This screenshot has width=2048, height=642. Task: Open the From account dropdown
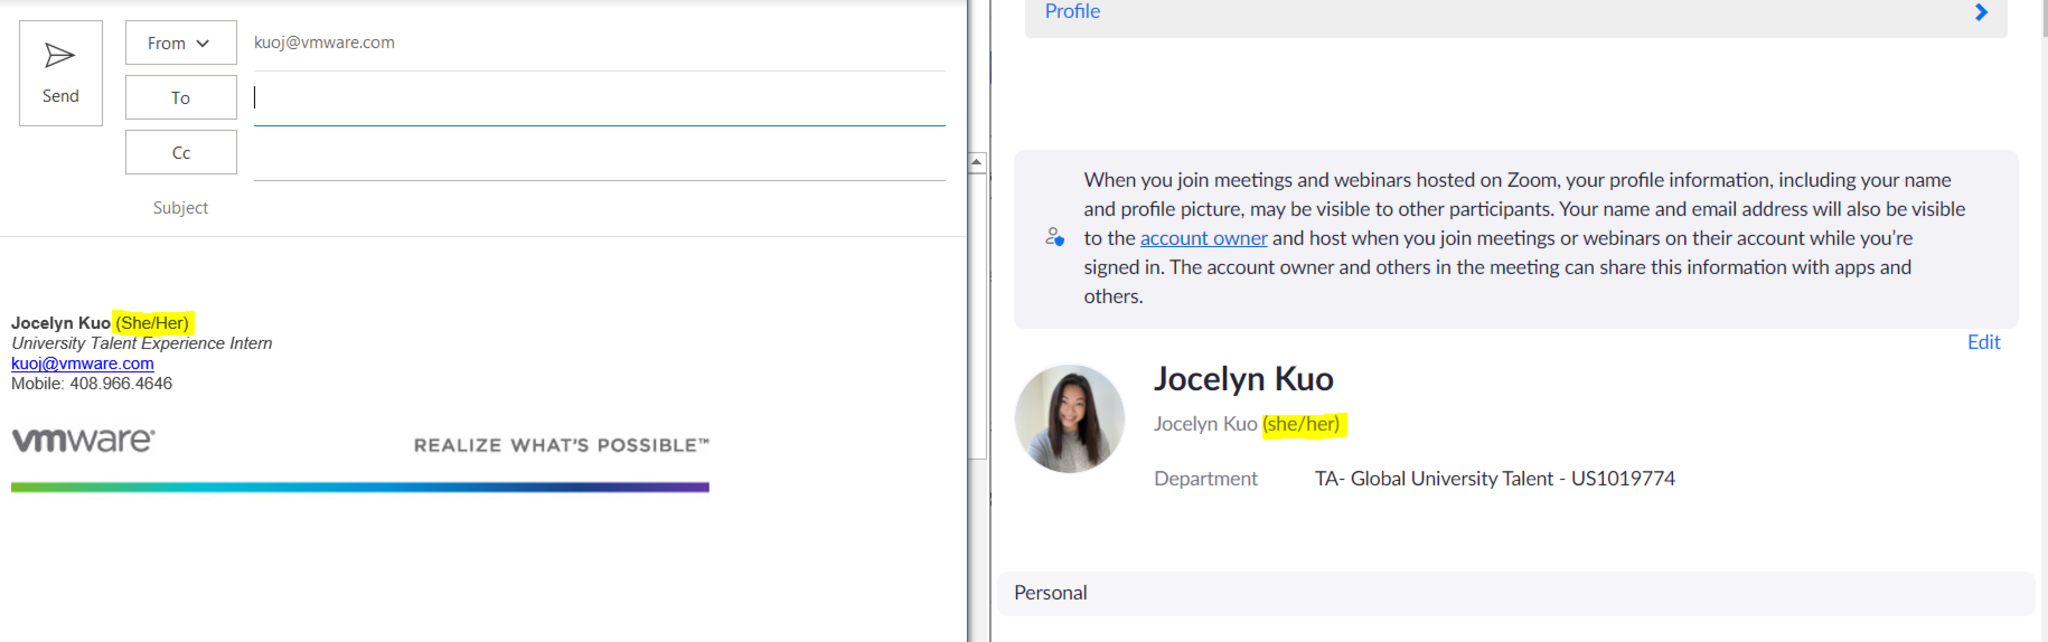[180, 43]
